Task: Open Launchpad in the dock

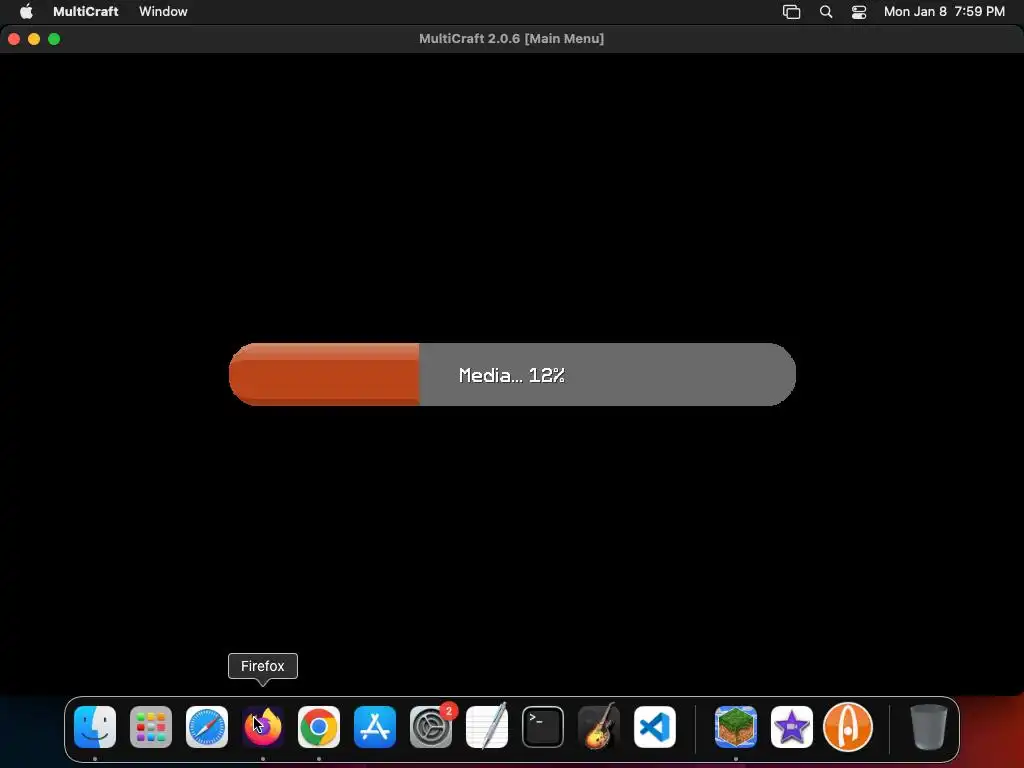Action: pos(151,727)
